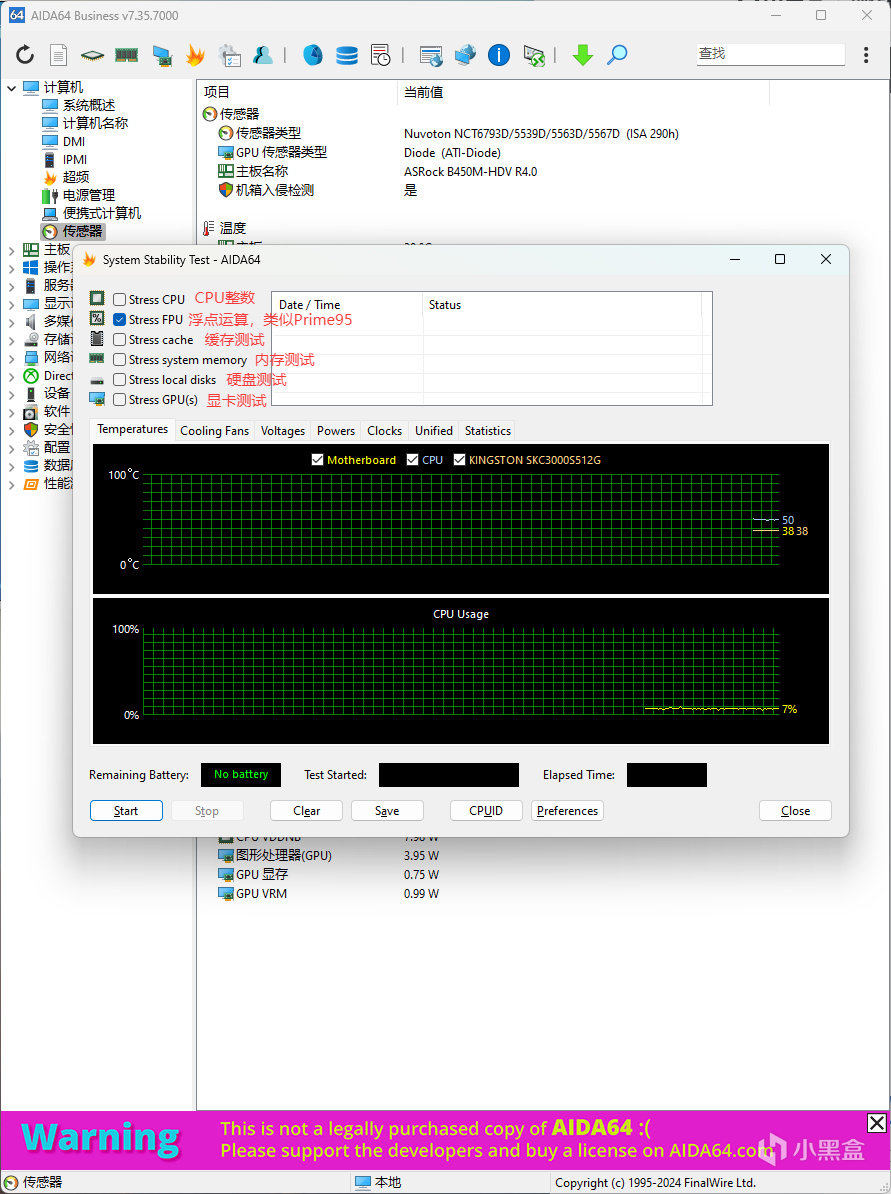Viewport: 891px width, 1194px height.
Task: Click the monitors with green arrows icon
Action: [x=534, y=55]
